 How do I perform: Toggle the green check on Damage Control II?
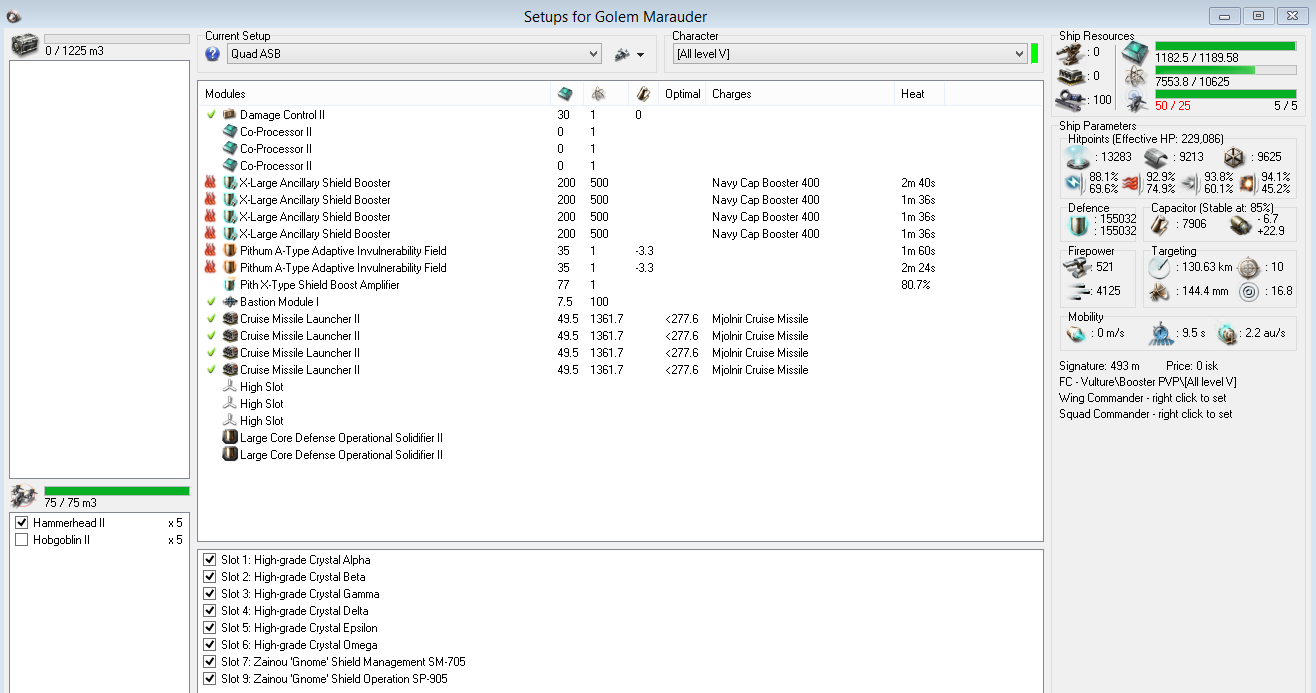211,115
